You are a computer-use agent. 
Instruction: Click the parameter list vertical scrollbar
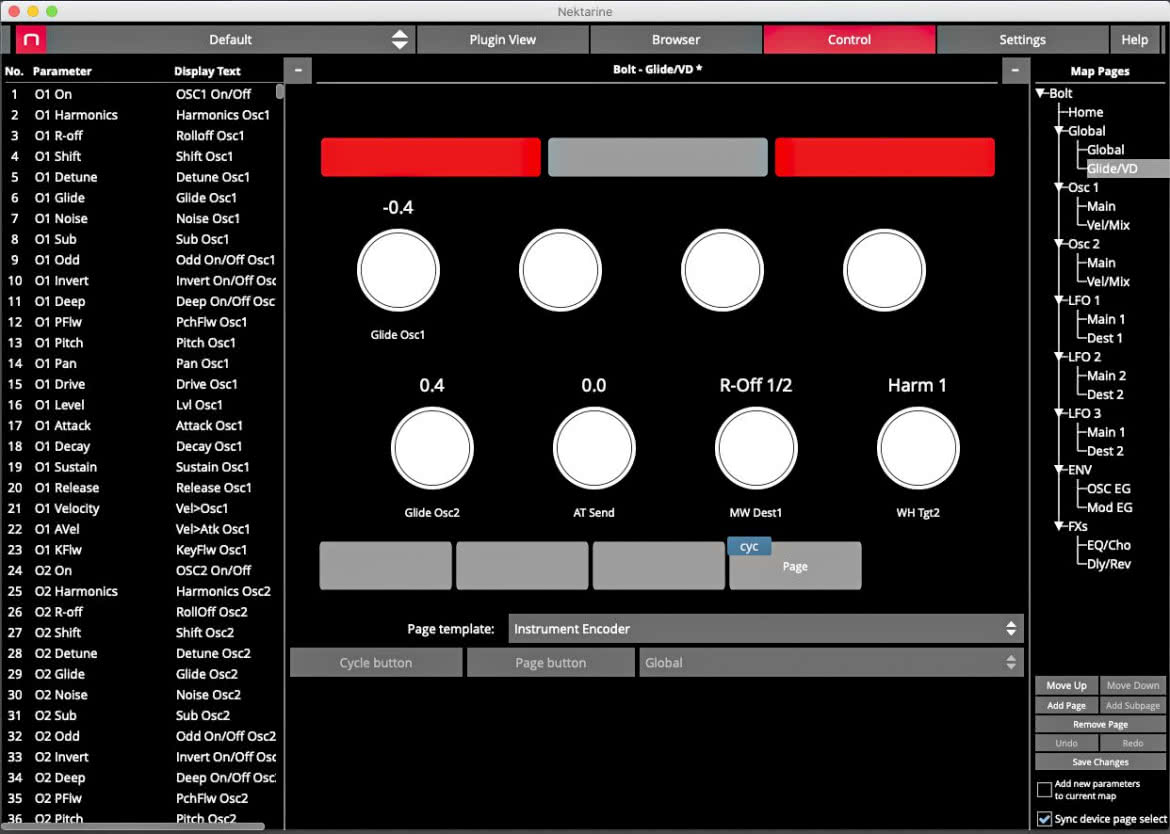(280, 91)
